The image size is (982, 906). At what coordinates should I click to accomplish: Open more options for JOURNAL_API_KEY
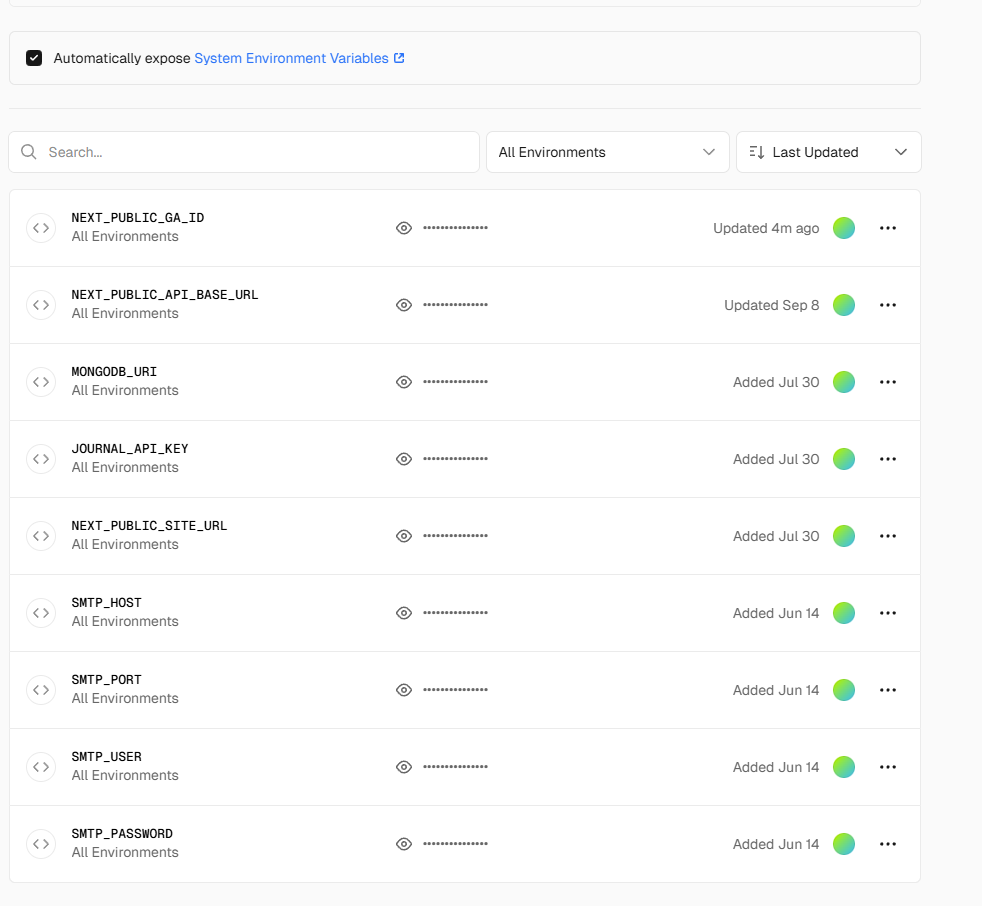tap(887, 459)
